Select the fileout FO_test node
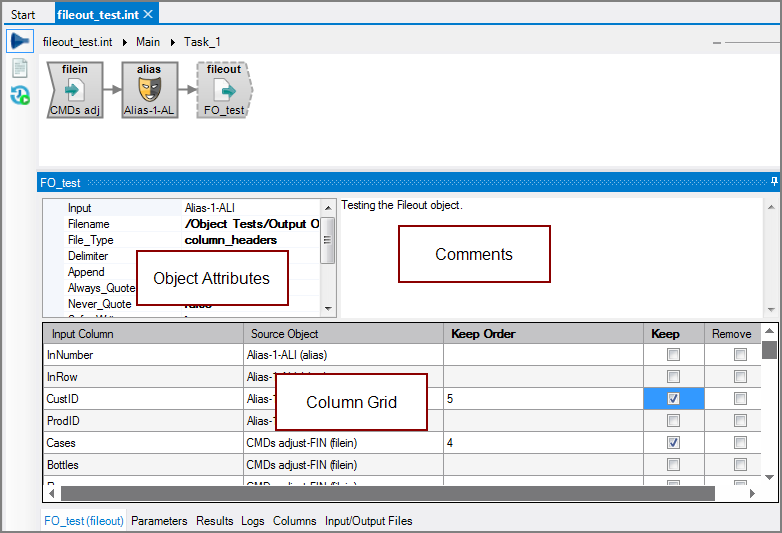 [x=224, y=90]
